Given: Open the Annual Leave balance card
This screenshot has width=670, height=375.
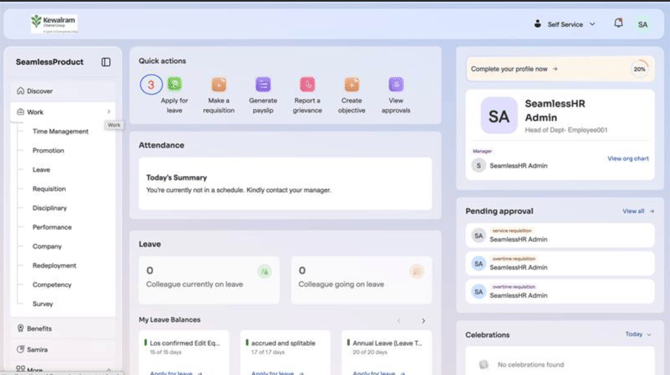Looking at the screenshot, I should point(387,353).
